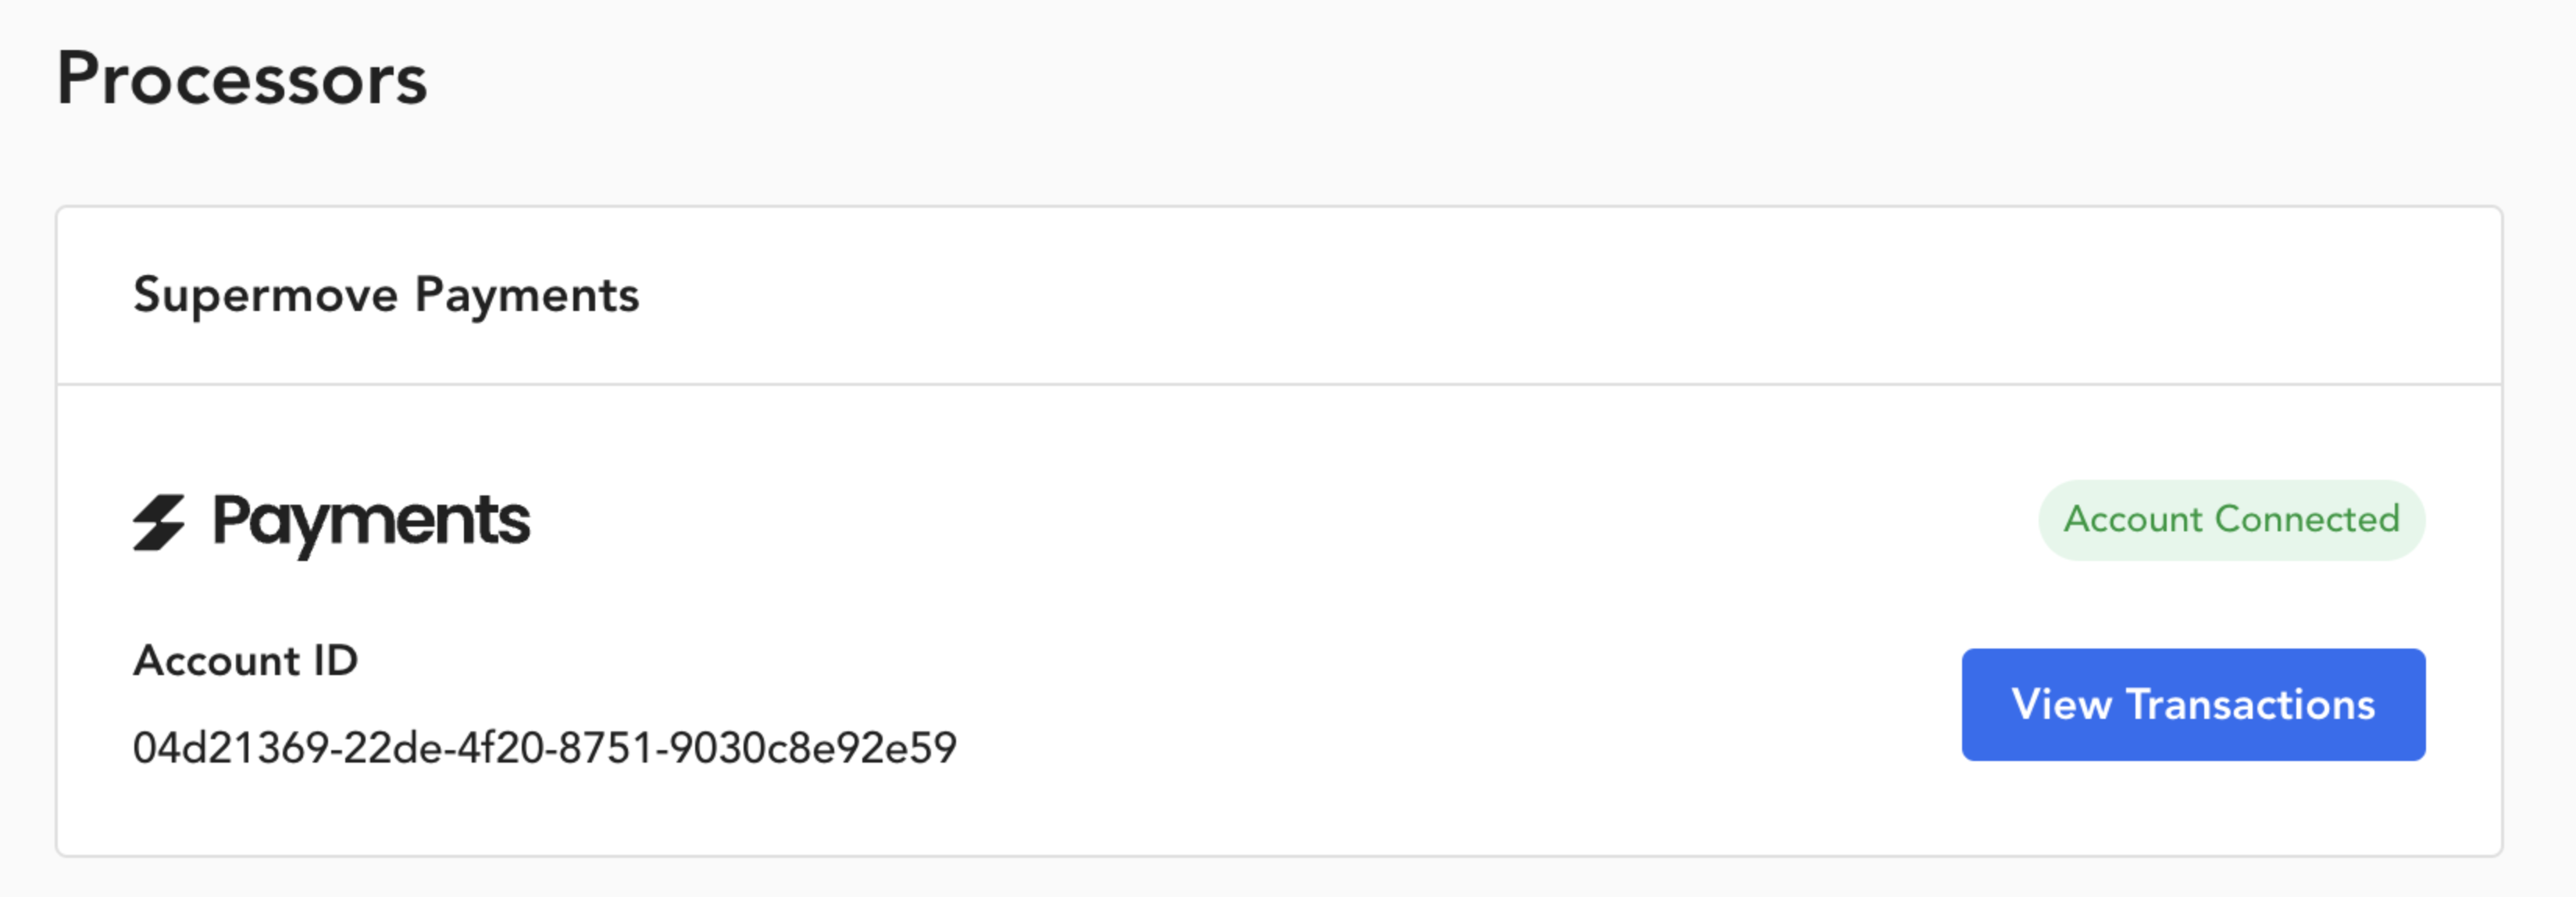The image size is (2576, 897).
Task: Click the word Supermove in card header
Action: click(266, 295)
